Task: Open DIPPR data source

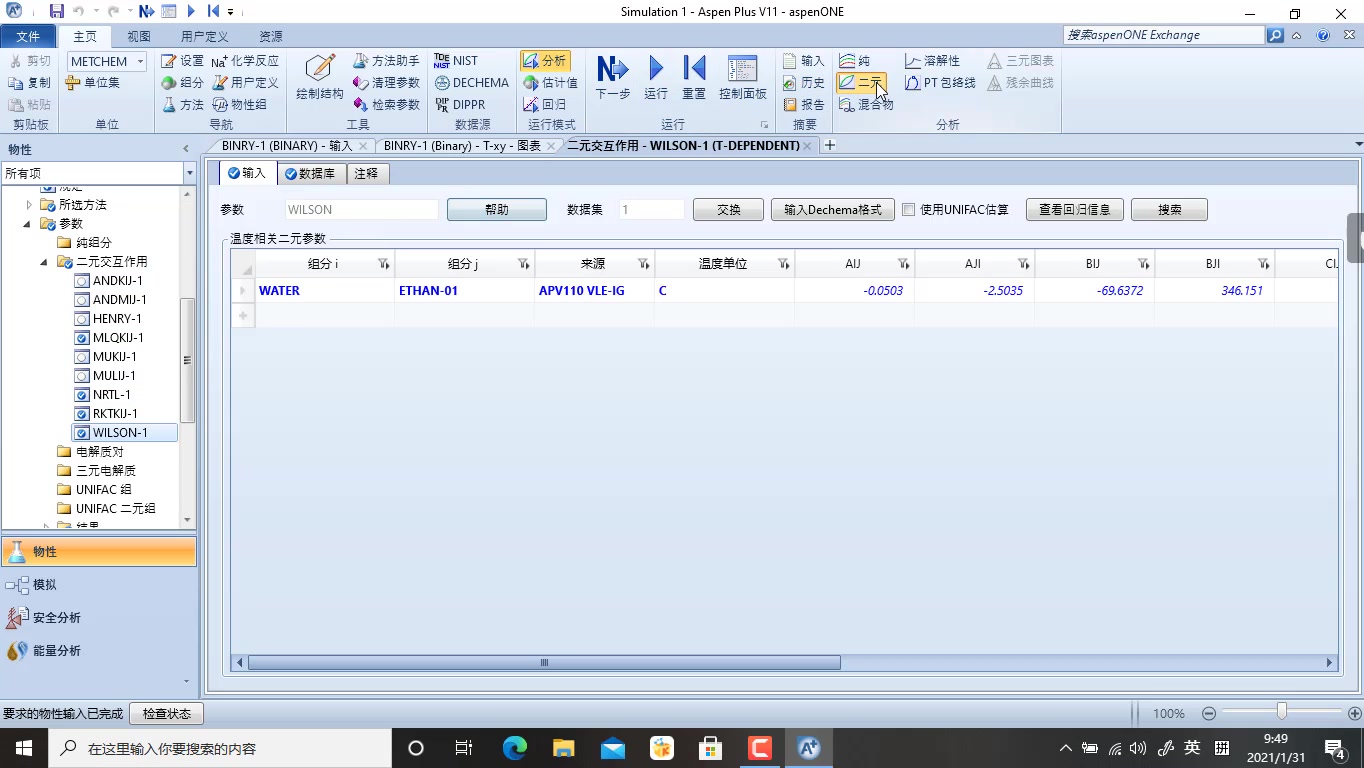Action: click(460, 105)
